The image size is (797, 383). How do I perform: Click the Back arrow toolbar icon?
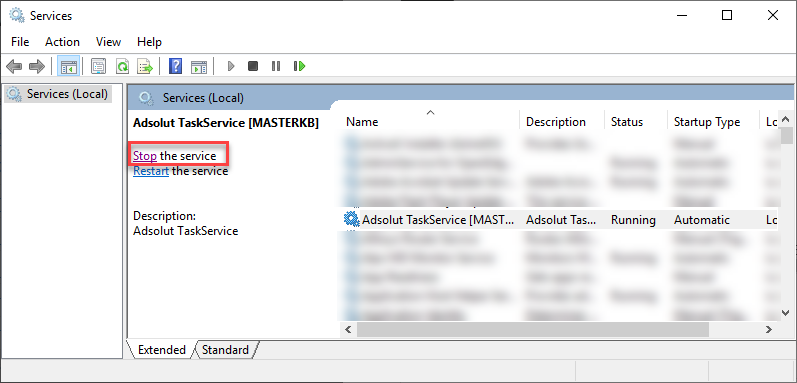(14, 66)
